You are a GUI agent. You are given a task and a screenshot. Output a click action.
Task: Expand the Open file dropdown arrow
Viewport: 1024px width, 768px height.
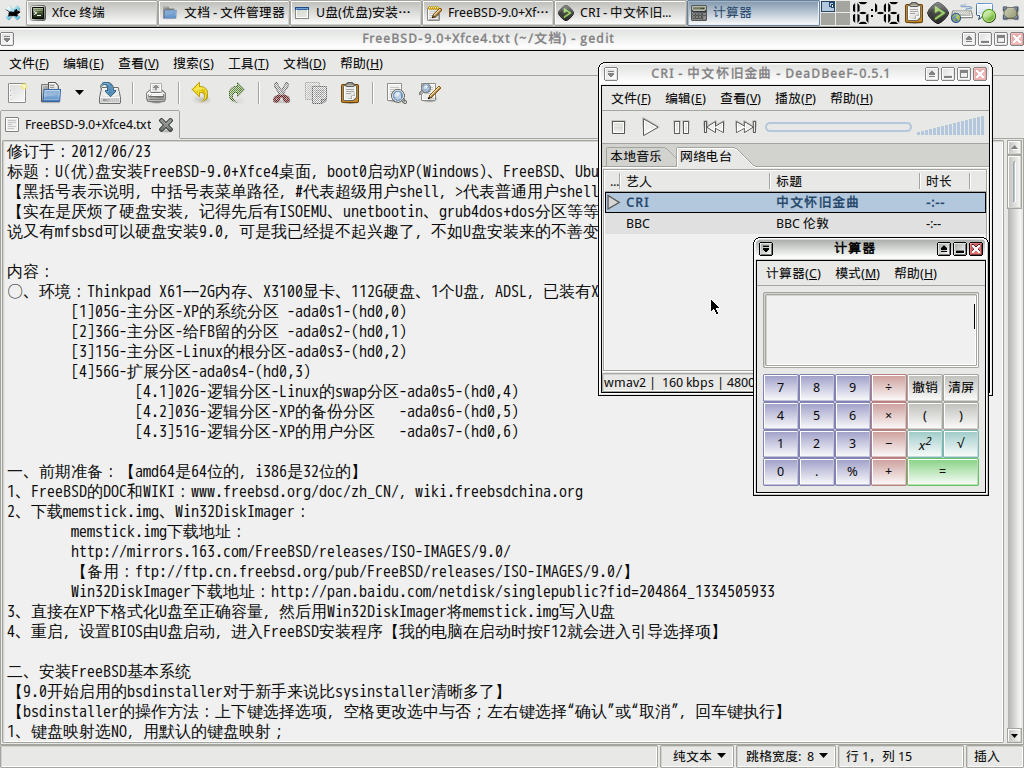point(79,94)
